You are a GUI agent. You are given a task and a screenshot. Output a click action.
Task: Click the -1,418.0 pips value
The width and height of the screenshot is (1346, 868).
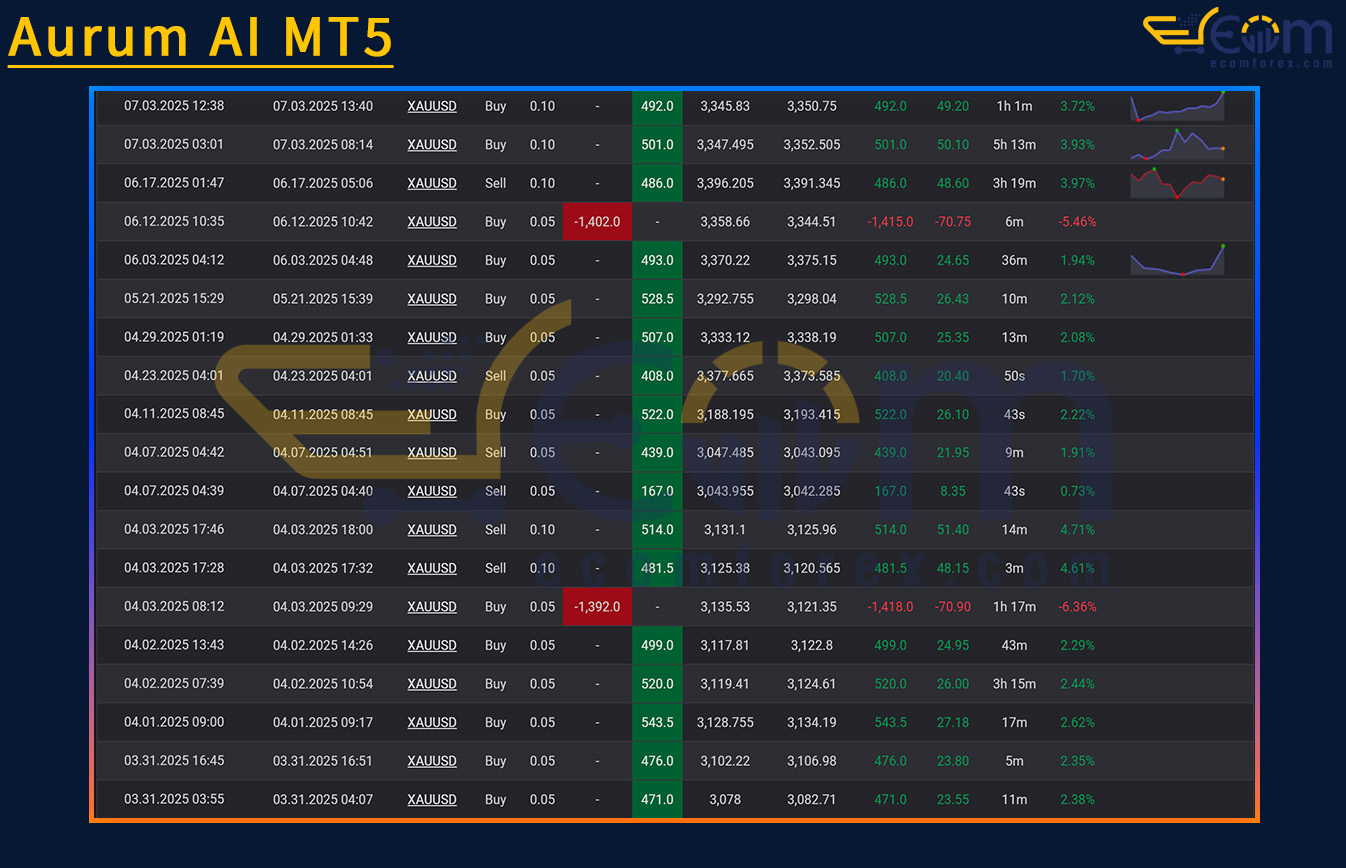click(x=890, y=607)
